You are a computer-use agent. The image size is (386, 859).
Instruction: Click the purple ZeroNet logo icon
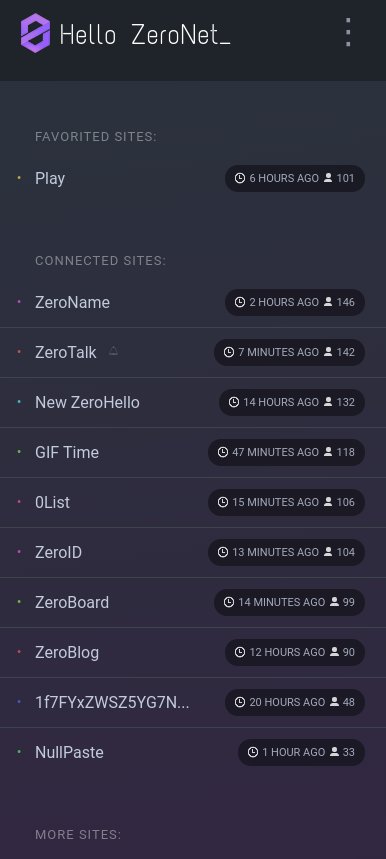(x=36, y=33)
